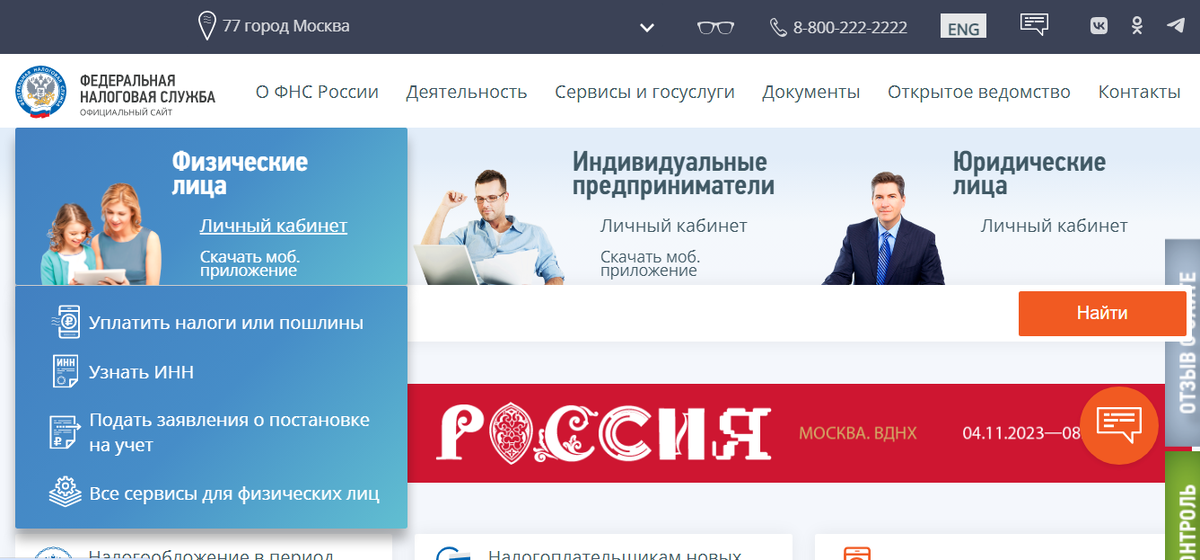Open the О ФНС России menu
This screenshot has height=560, width=1200.
click(317, 92)
